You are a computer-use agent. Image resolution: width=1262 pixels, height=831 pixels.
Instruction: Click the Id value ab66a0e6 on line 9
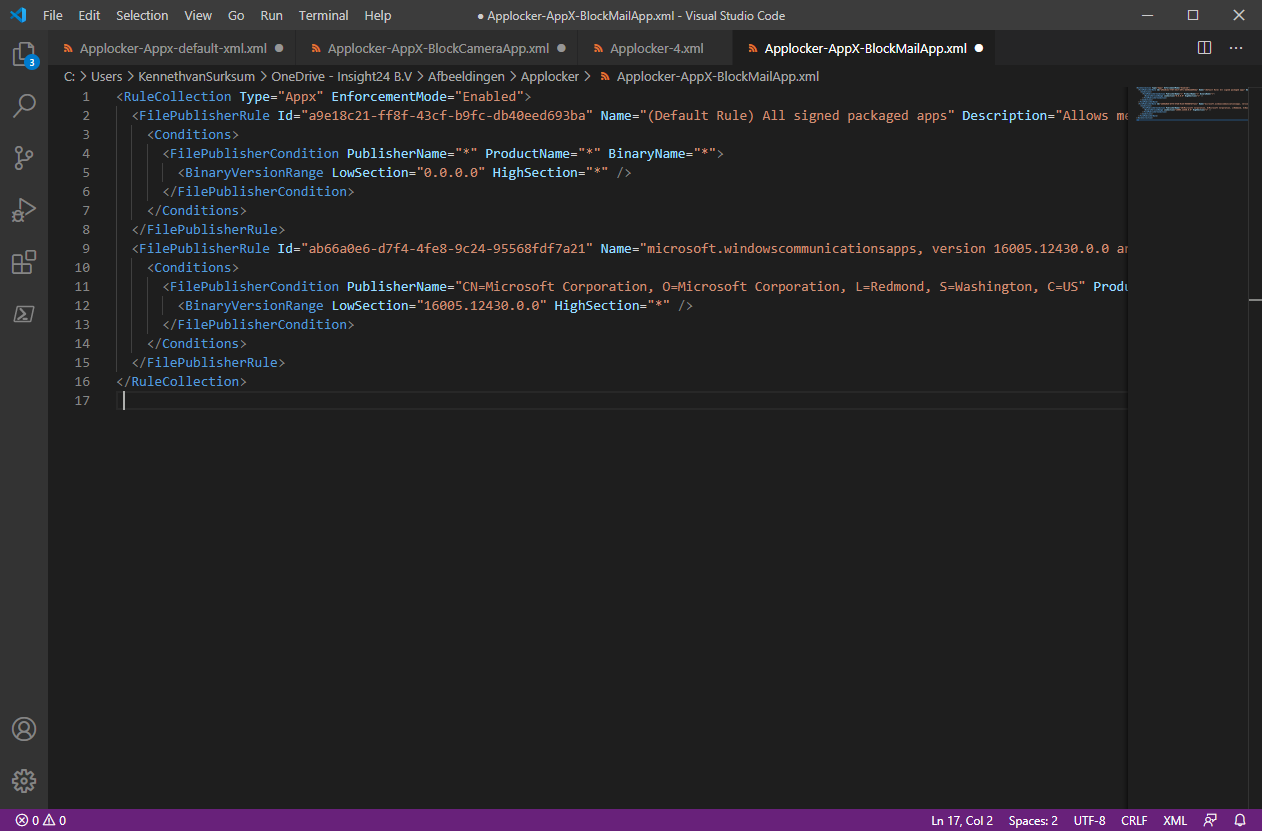[447, 248]
